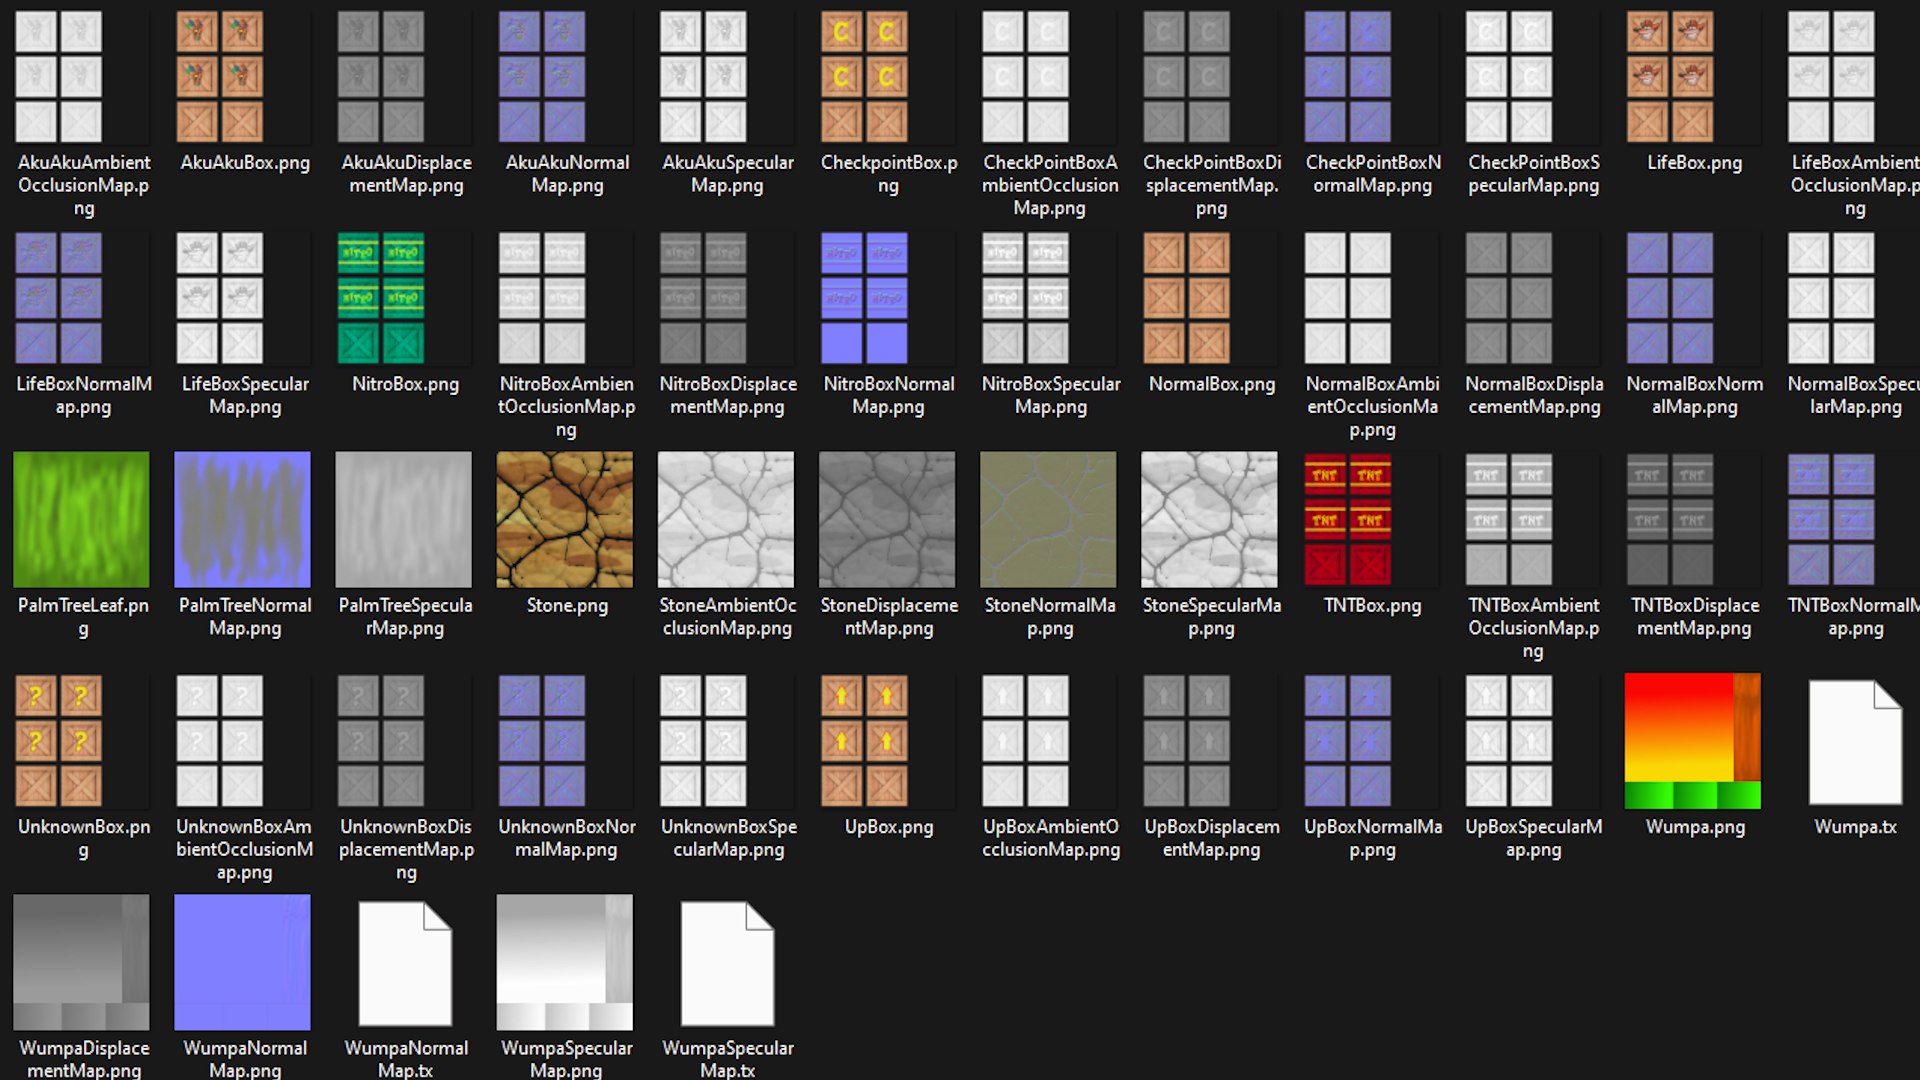Click the filename label 'NitroBox.png'
The height and width of the screenshot is (1080, 1920).
point(405,384)
